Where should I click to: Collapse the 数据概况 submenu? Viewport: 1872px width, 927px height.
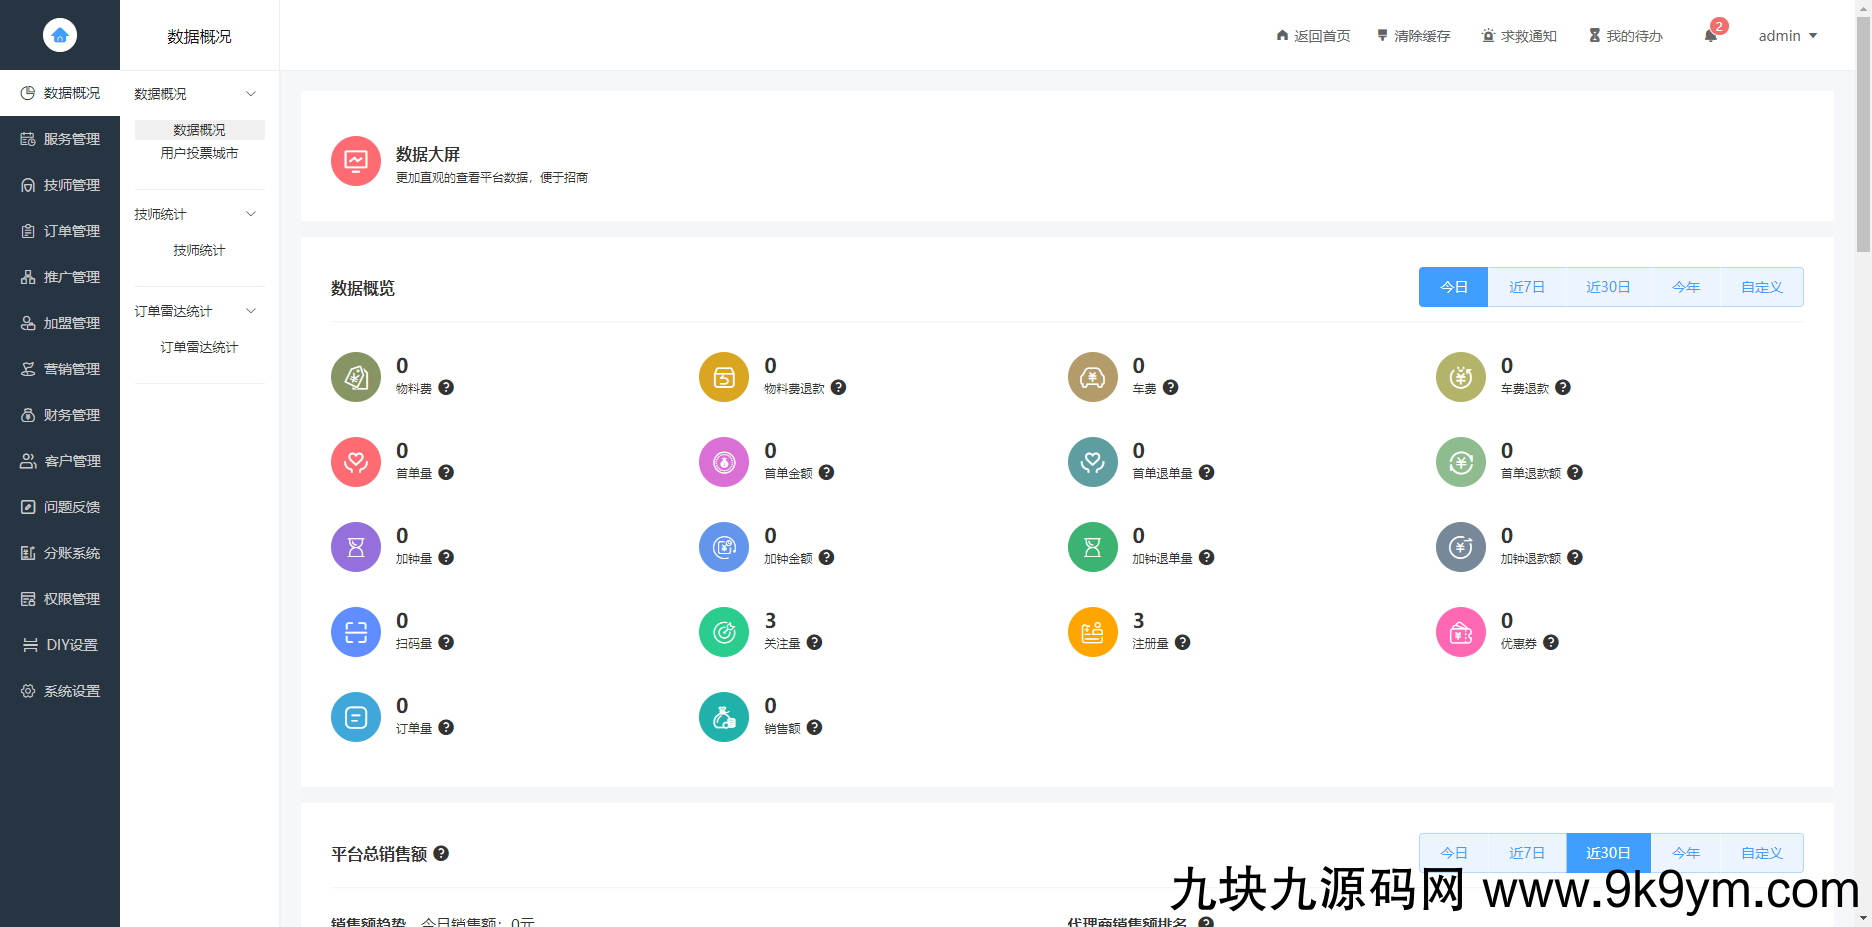tap(251, 93)
